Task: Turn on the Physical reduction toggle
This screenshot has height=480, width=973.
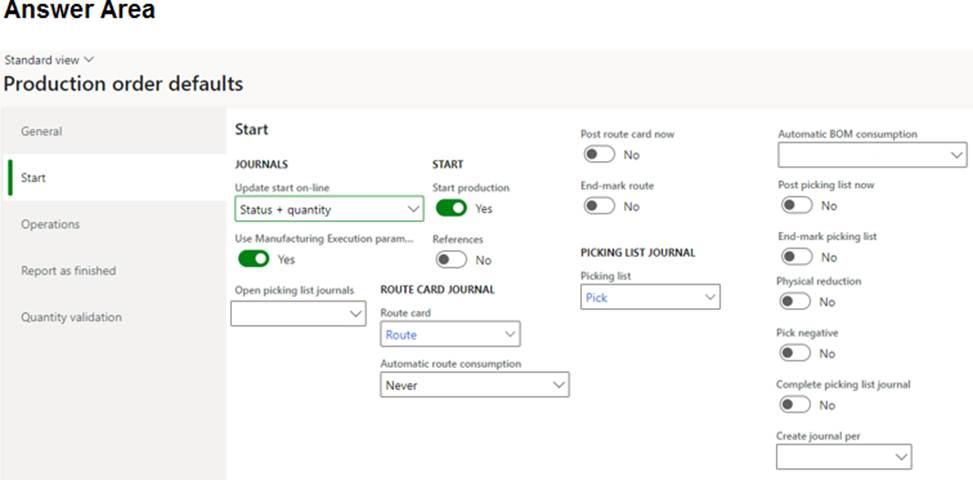Action: [x=796, y=301]
